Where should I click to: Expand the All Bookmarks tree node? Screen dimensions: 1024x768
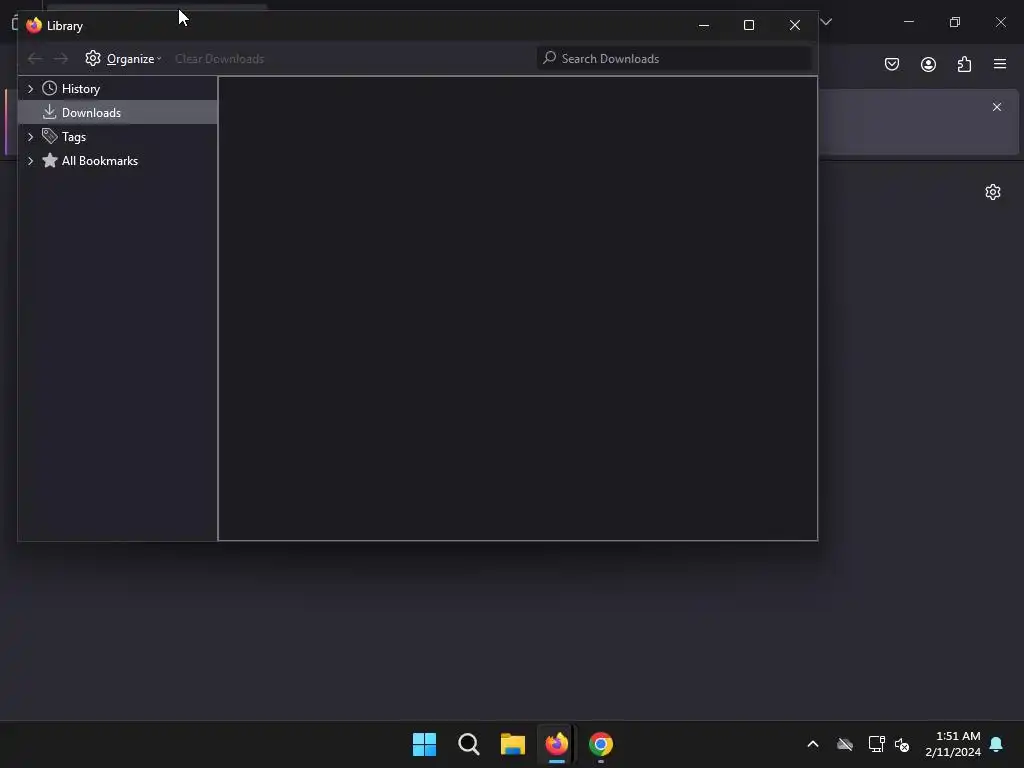31,161
